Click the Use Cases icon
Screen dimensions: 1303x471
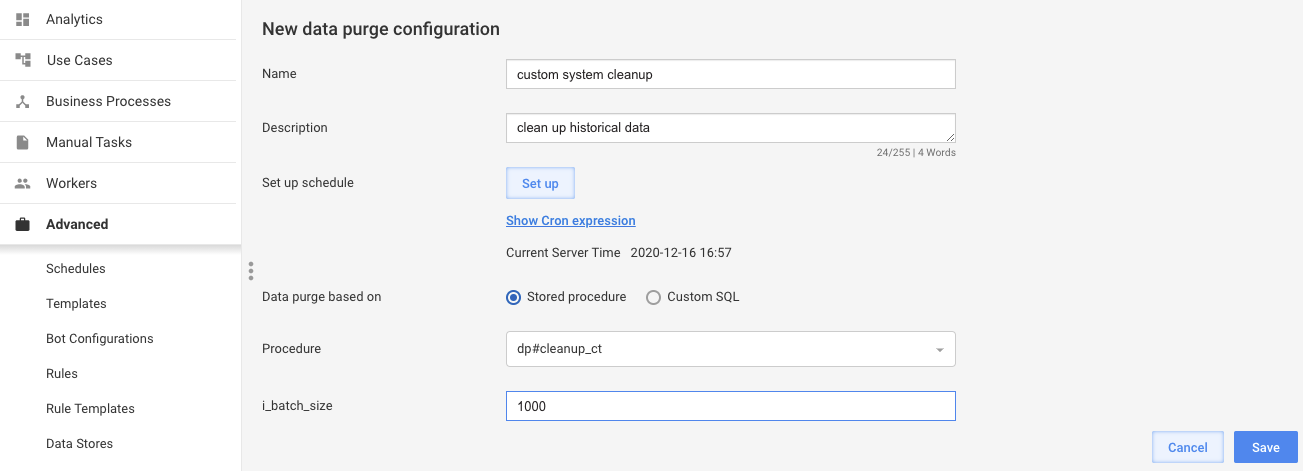coord(22,60)
